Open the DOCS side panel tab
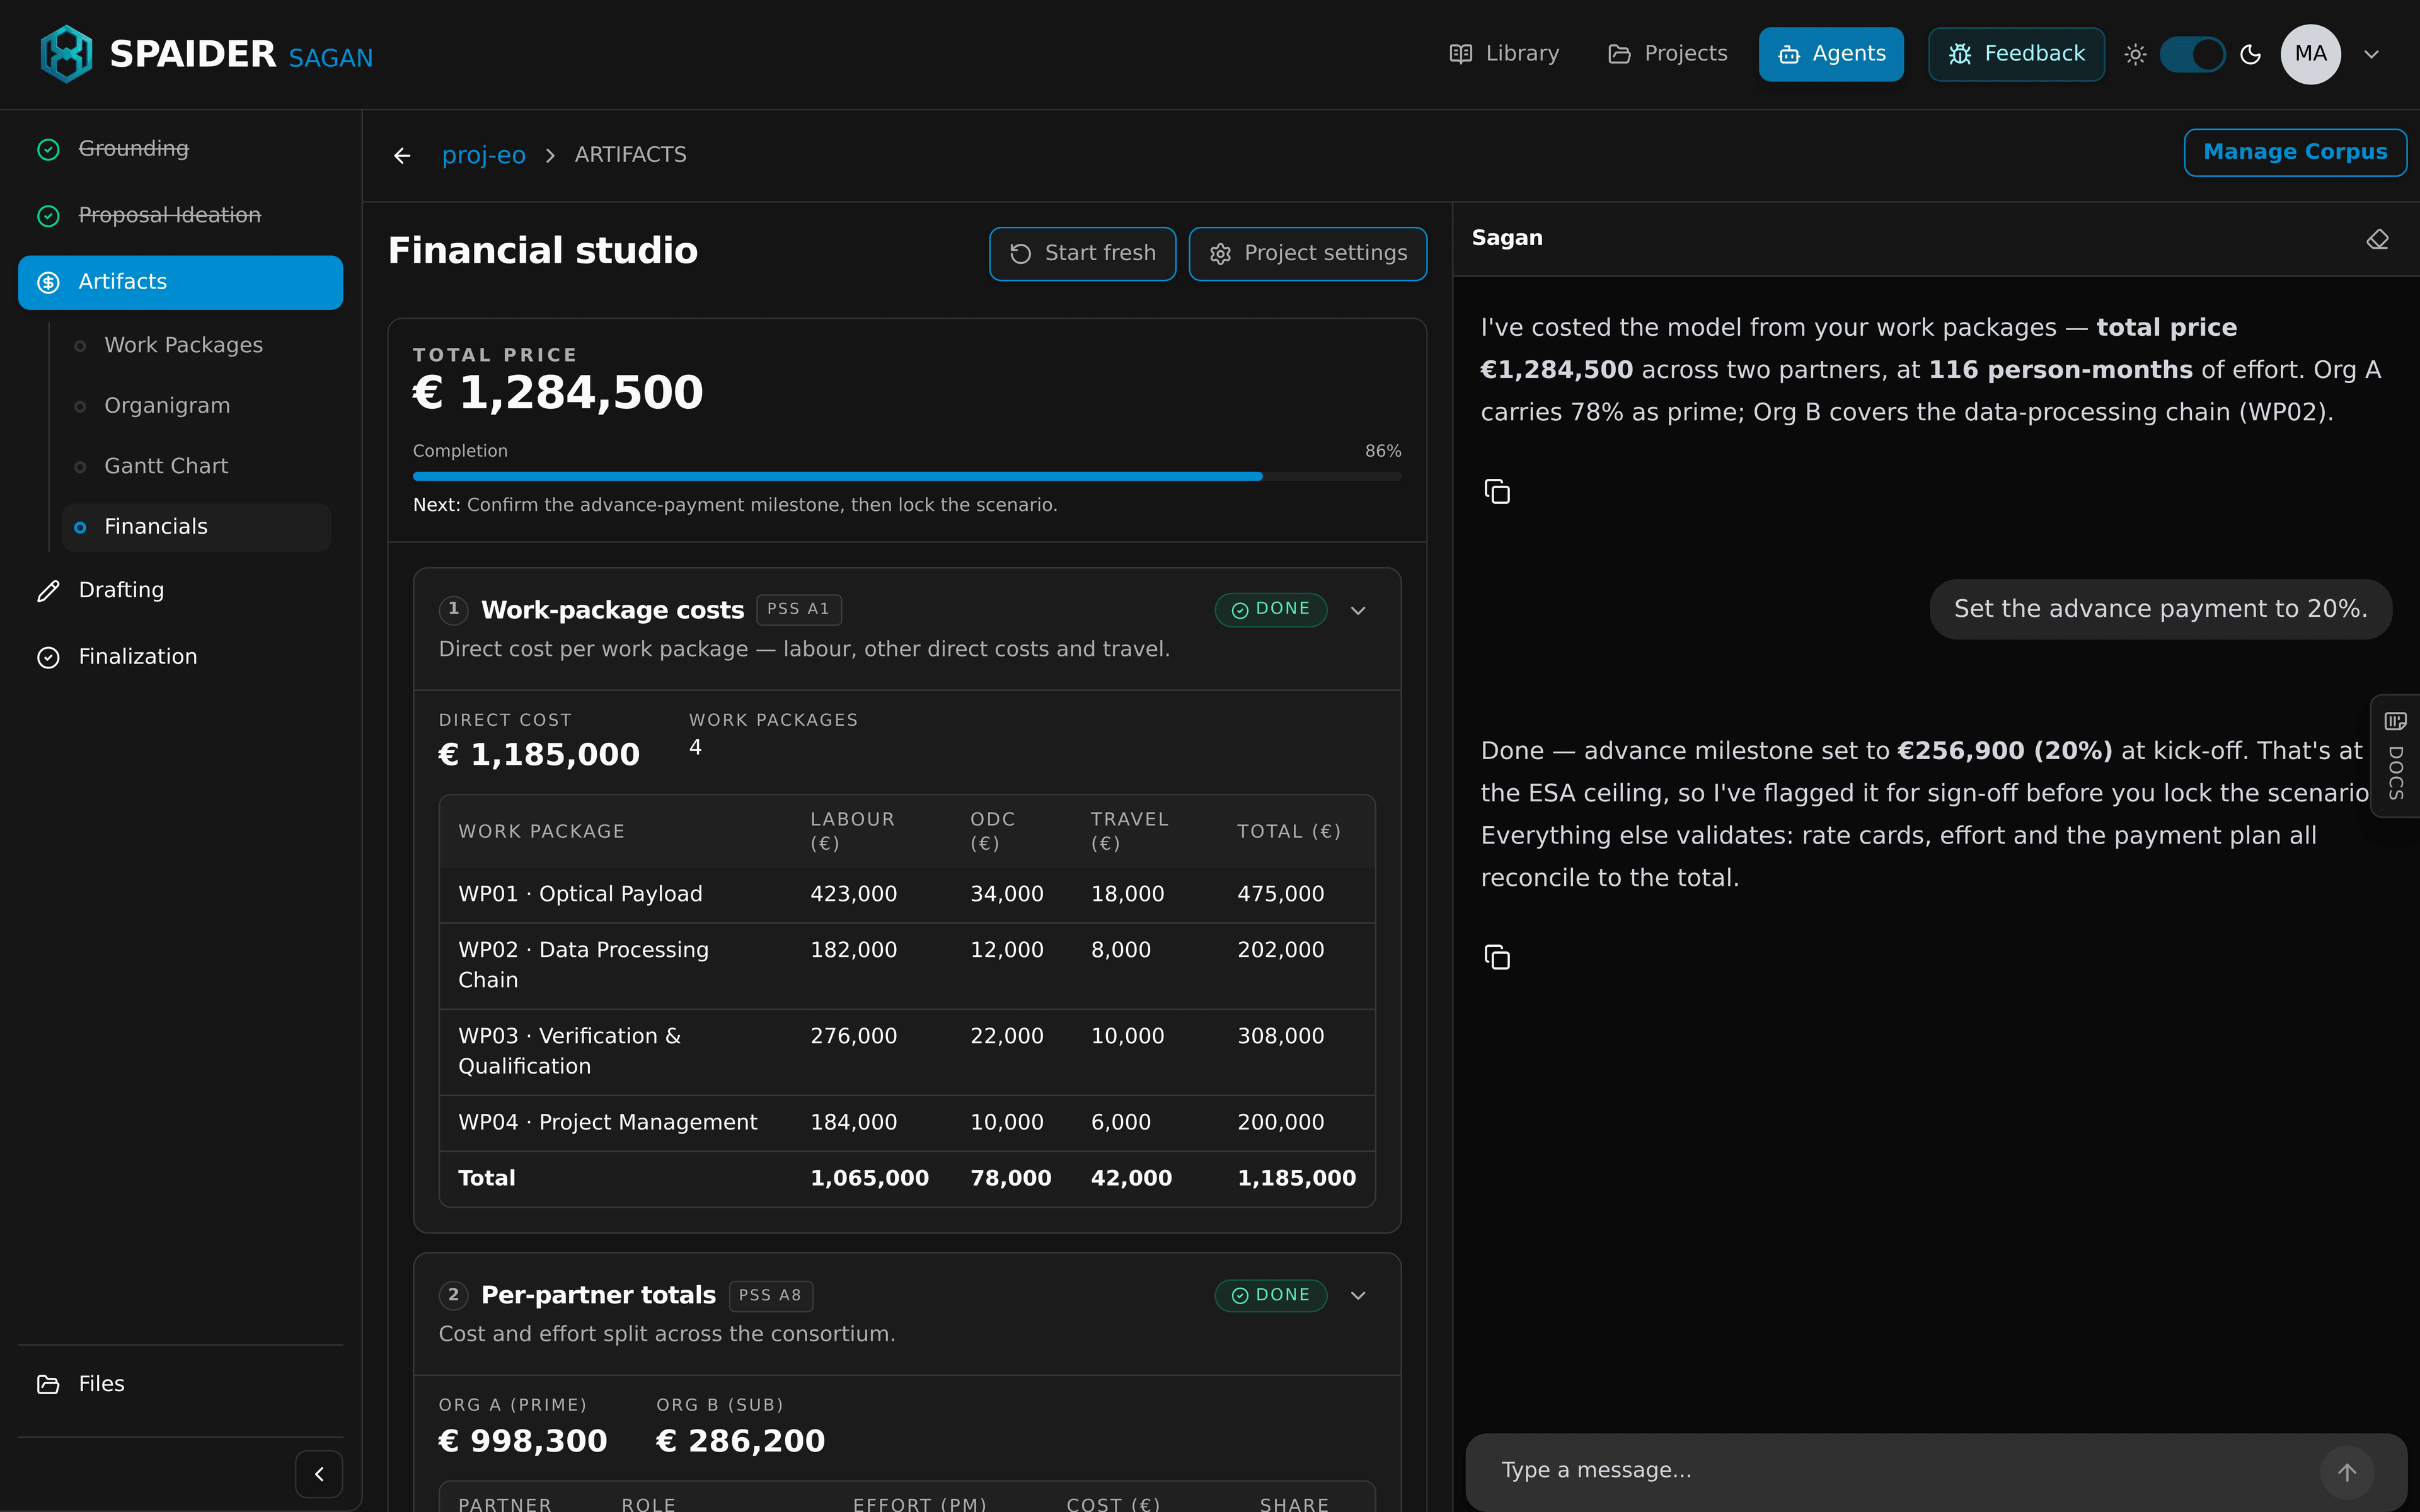The image size is (2420, 1512). (2395, 756)
